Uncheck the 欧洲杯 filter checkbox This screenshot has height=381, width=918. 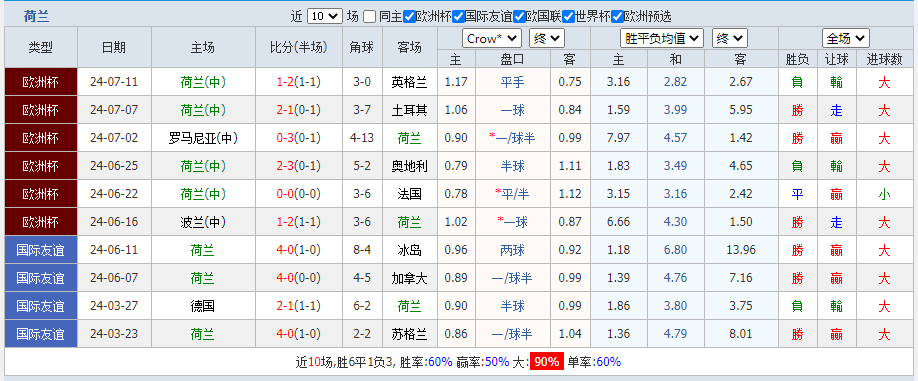pos(409,16)
